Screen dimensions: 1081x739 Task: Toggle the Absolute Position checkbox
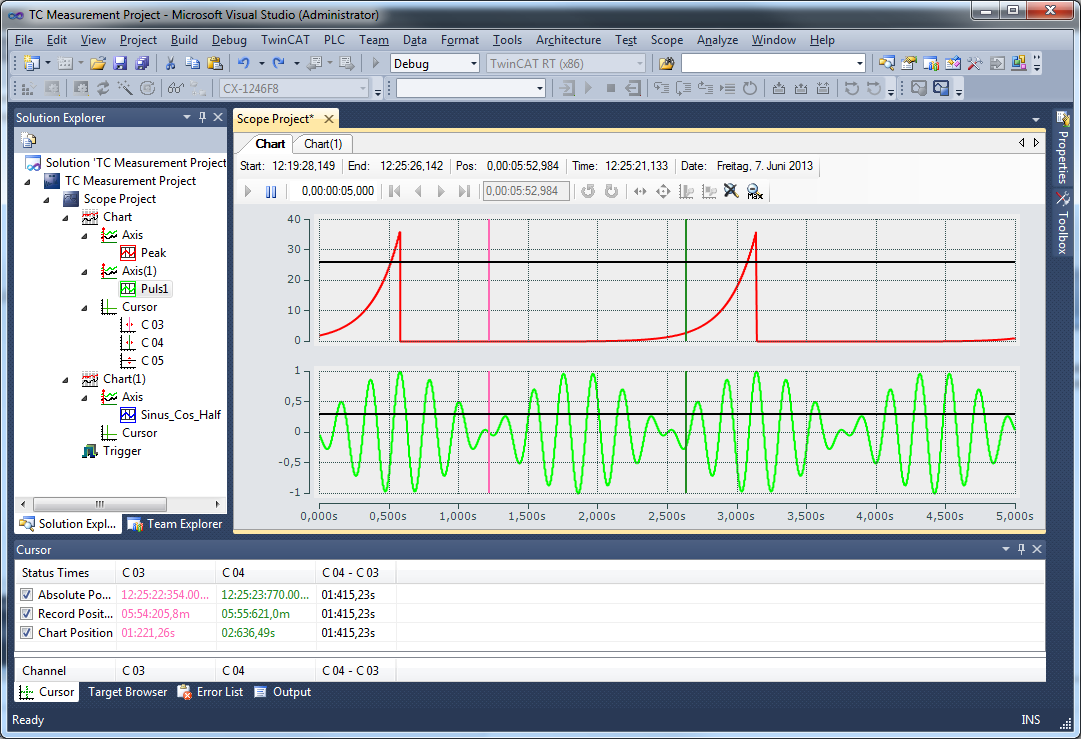pos(27,595)
